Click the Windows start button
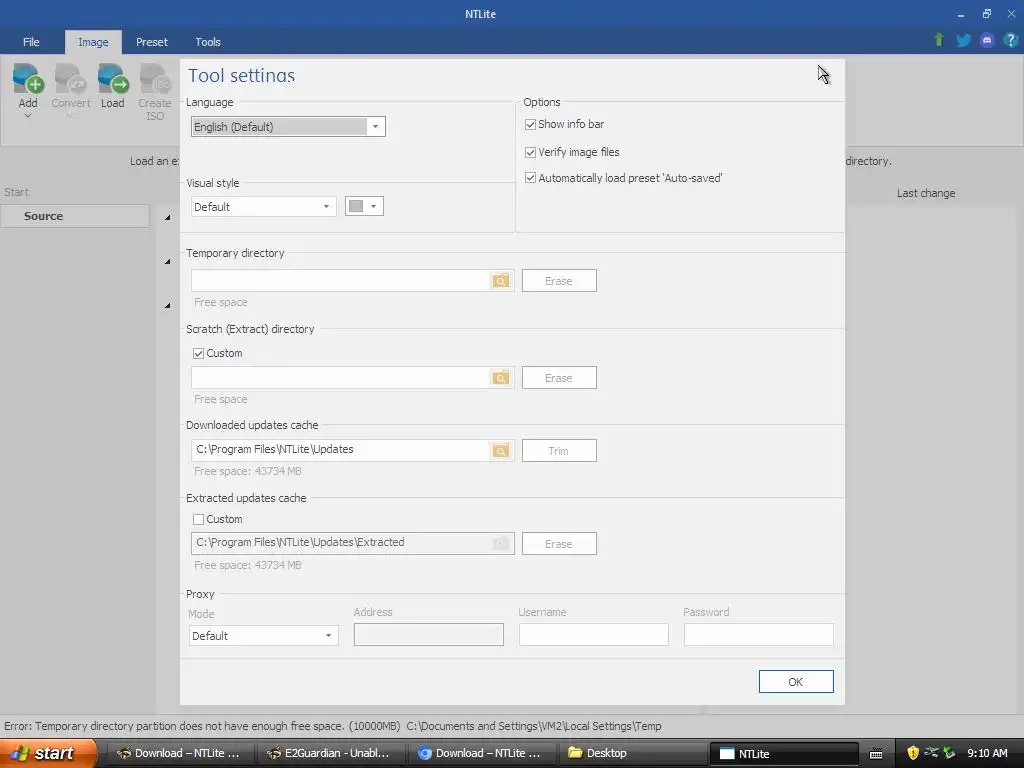Viewport: 1024px width, 768px height. click(x=48, y=753)
